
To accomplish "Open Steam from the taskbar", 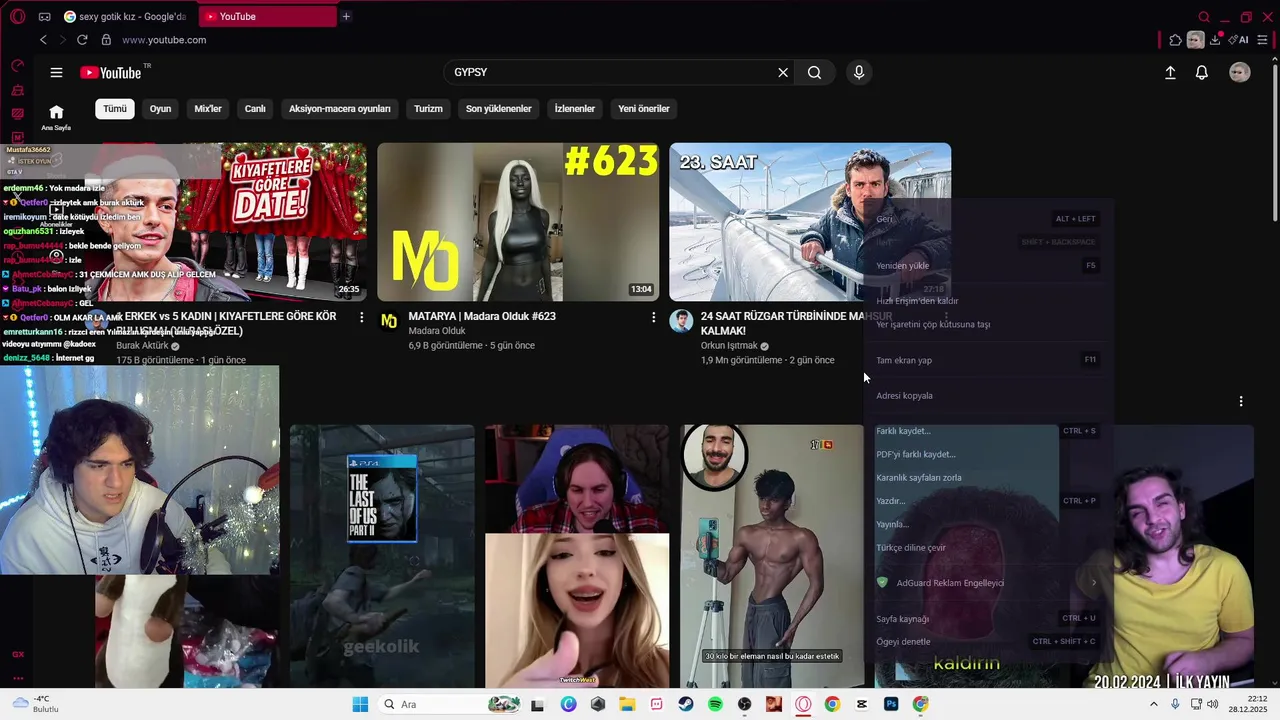I will (686, 704).
